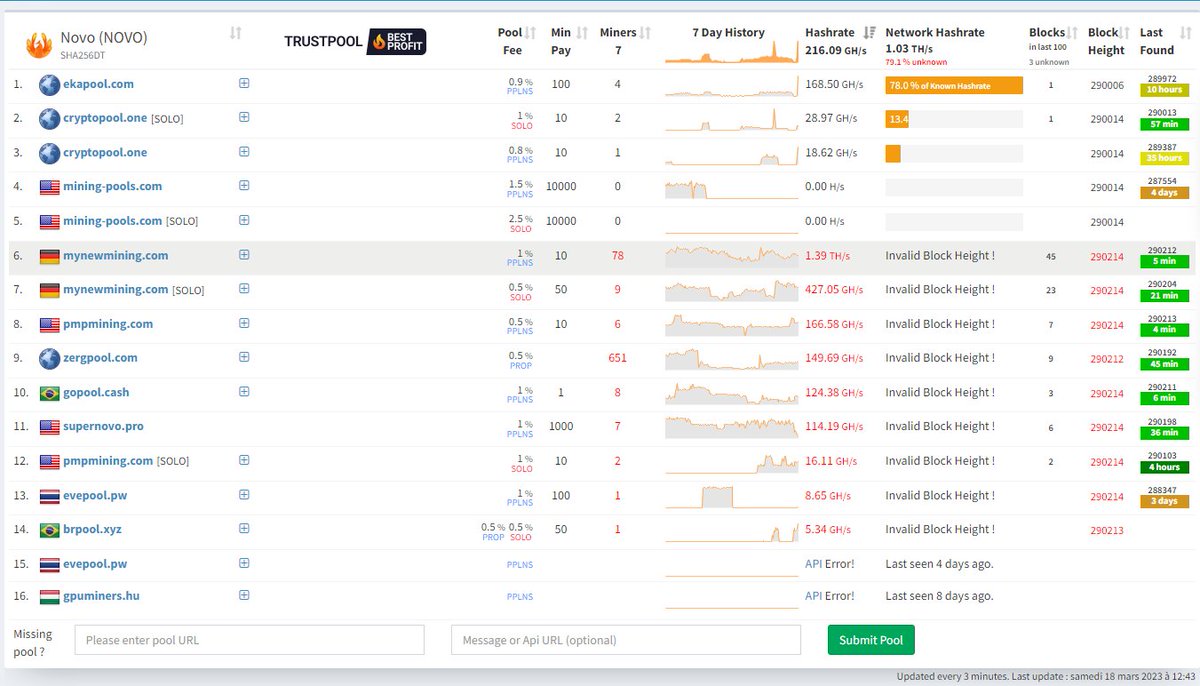The width and height of the screenshot is (1200, 686).
Task: Click the 7 Day History header chart
Action: [x=732, y=53]
